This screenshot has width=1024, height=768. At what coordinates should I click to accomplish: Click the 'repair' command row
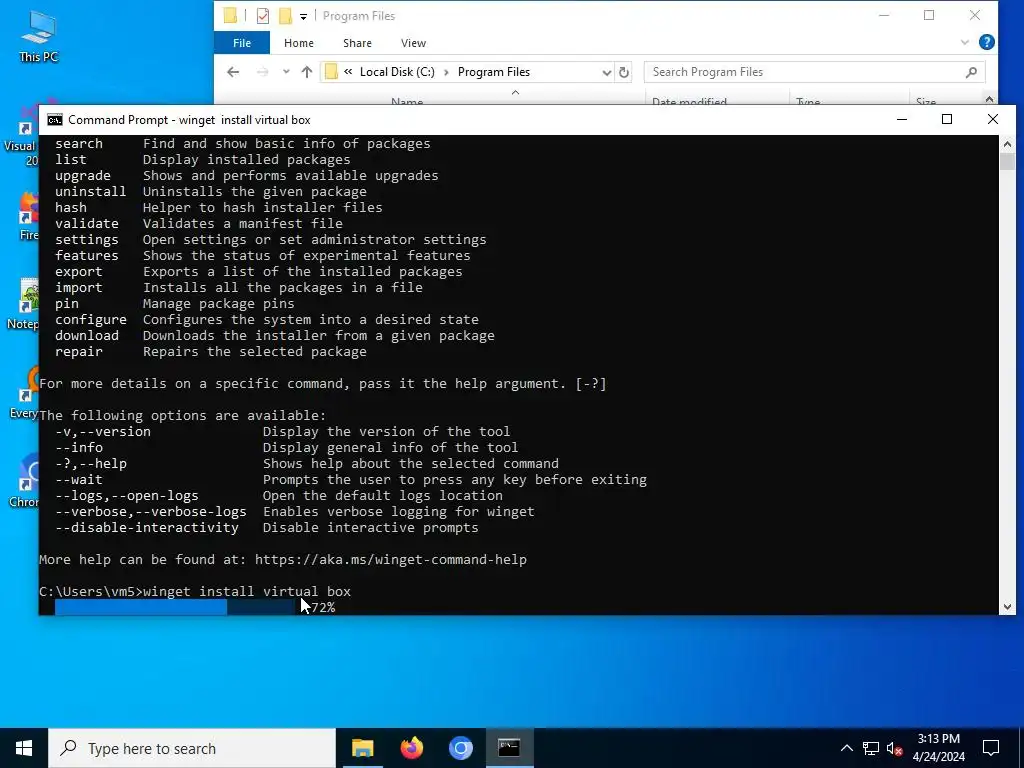pos(211,352)
